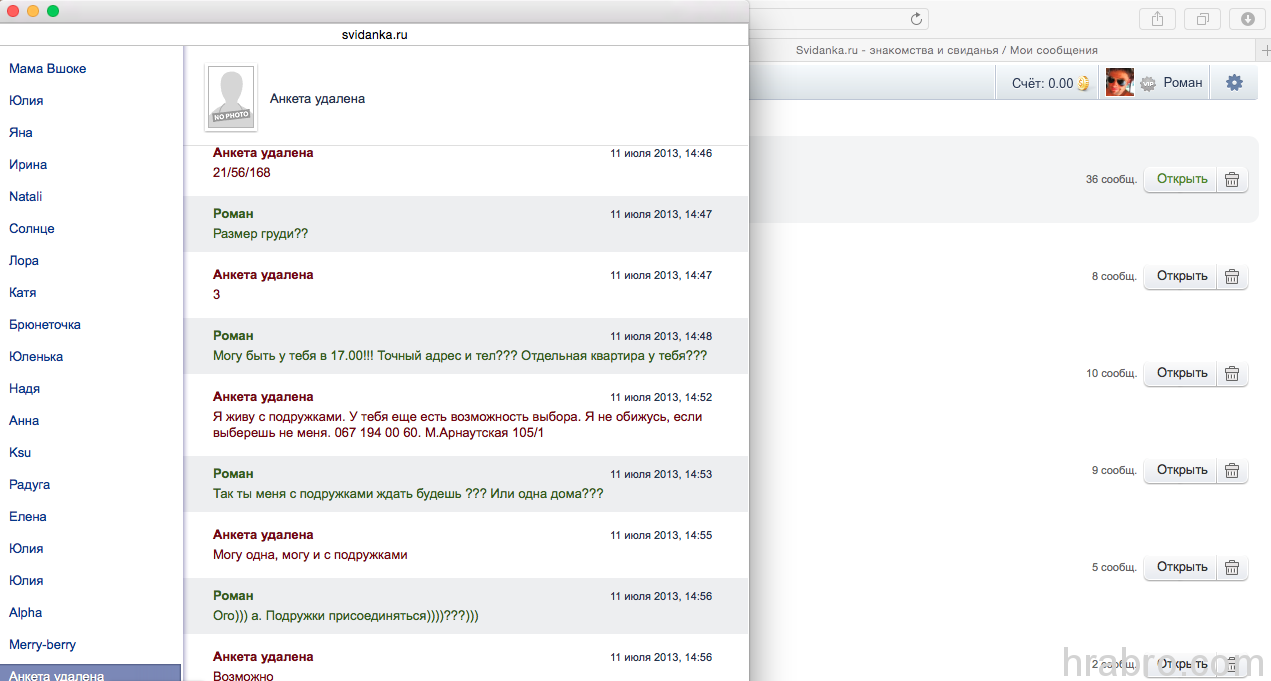Click the Safari share icon
The image size is (1271, 681).
tap(1156, 19)
